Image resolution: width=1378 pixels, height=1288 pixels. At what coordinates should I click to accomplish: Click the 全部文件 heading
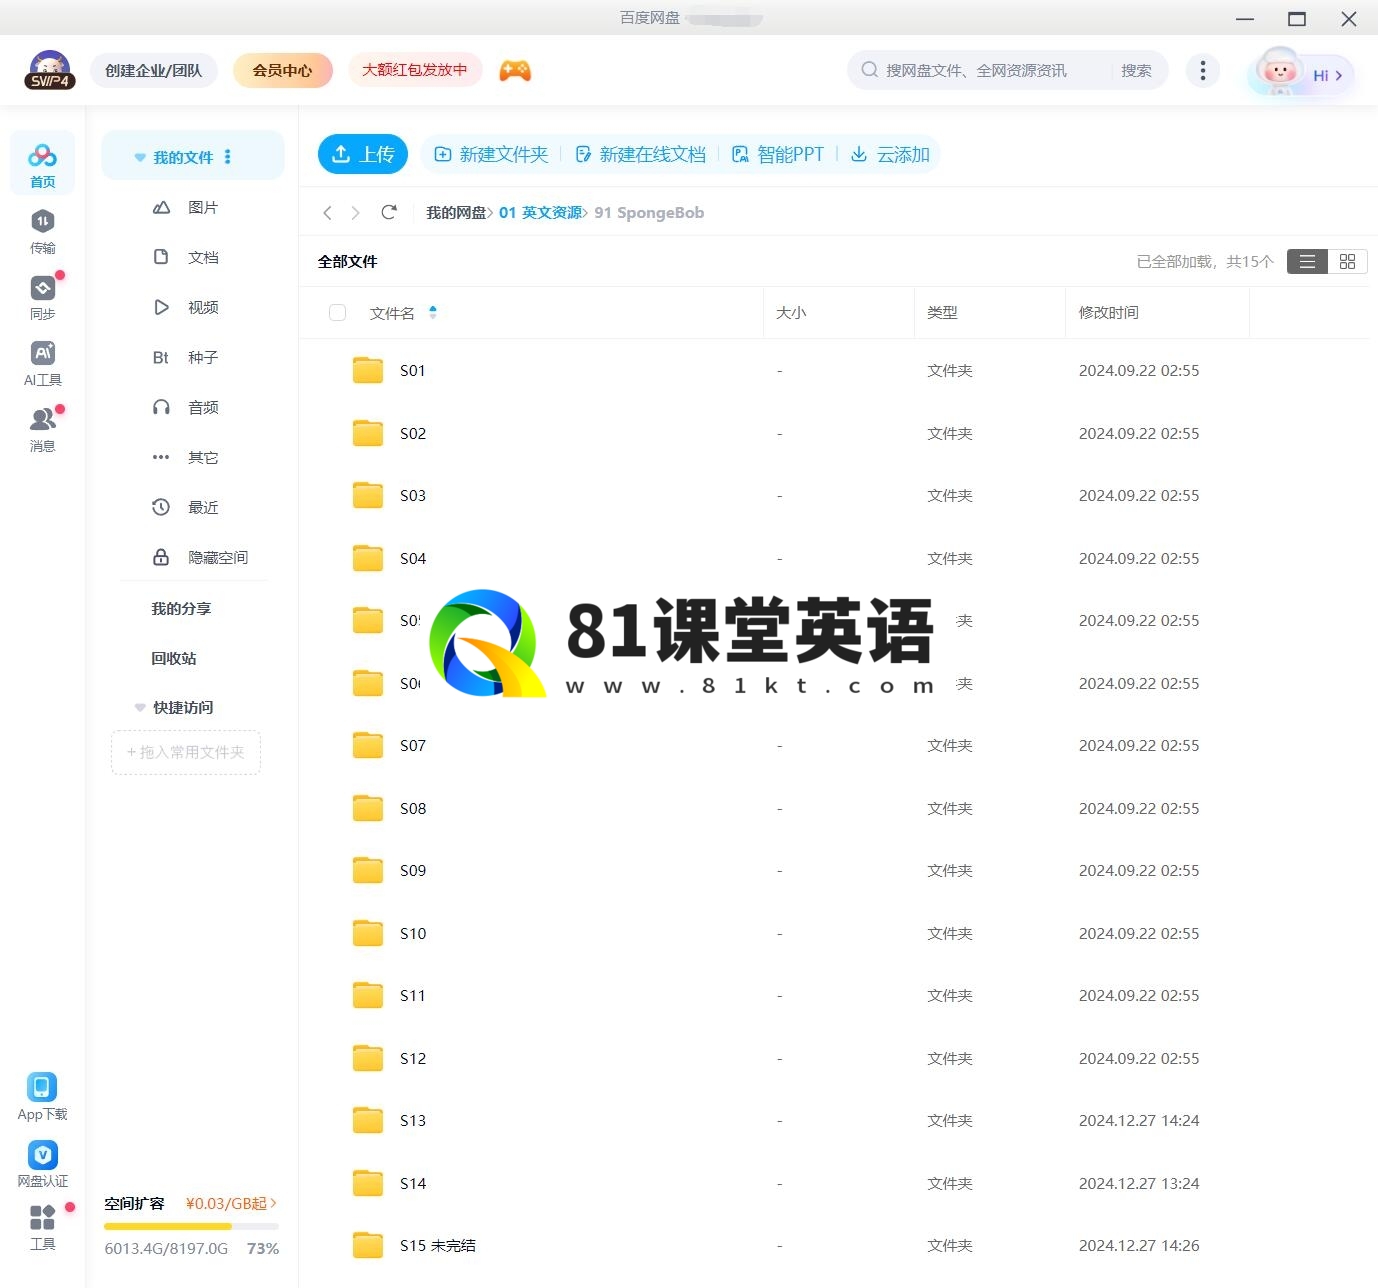pos(348,261)
